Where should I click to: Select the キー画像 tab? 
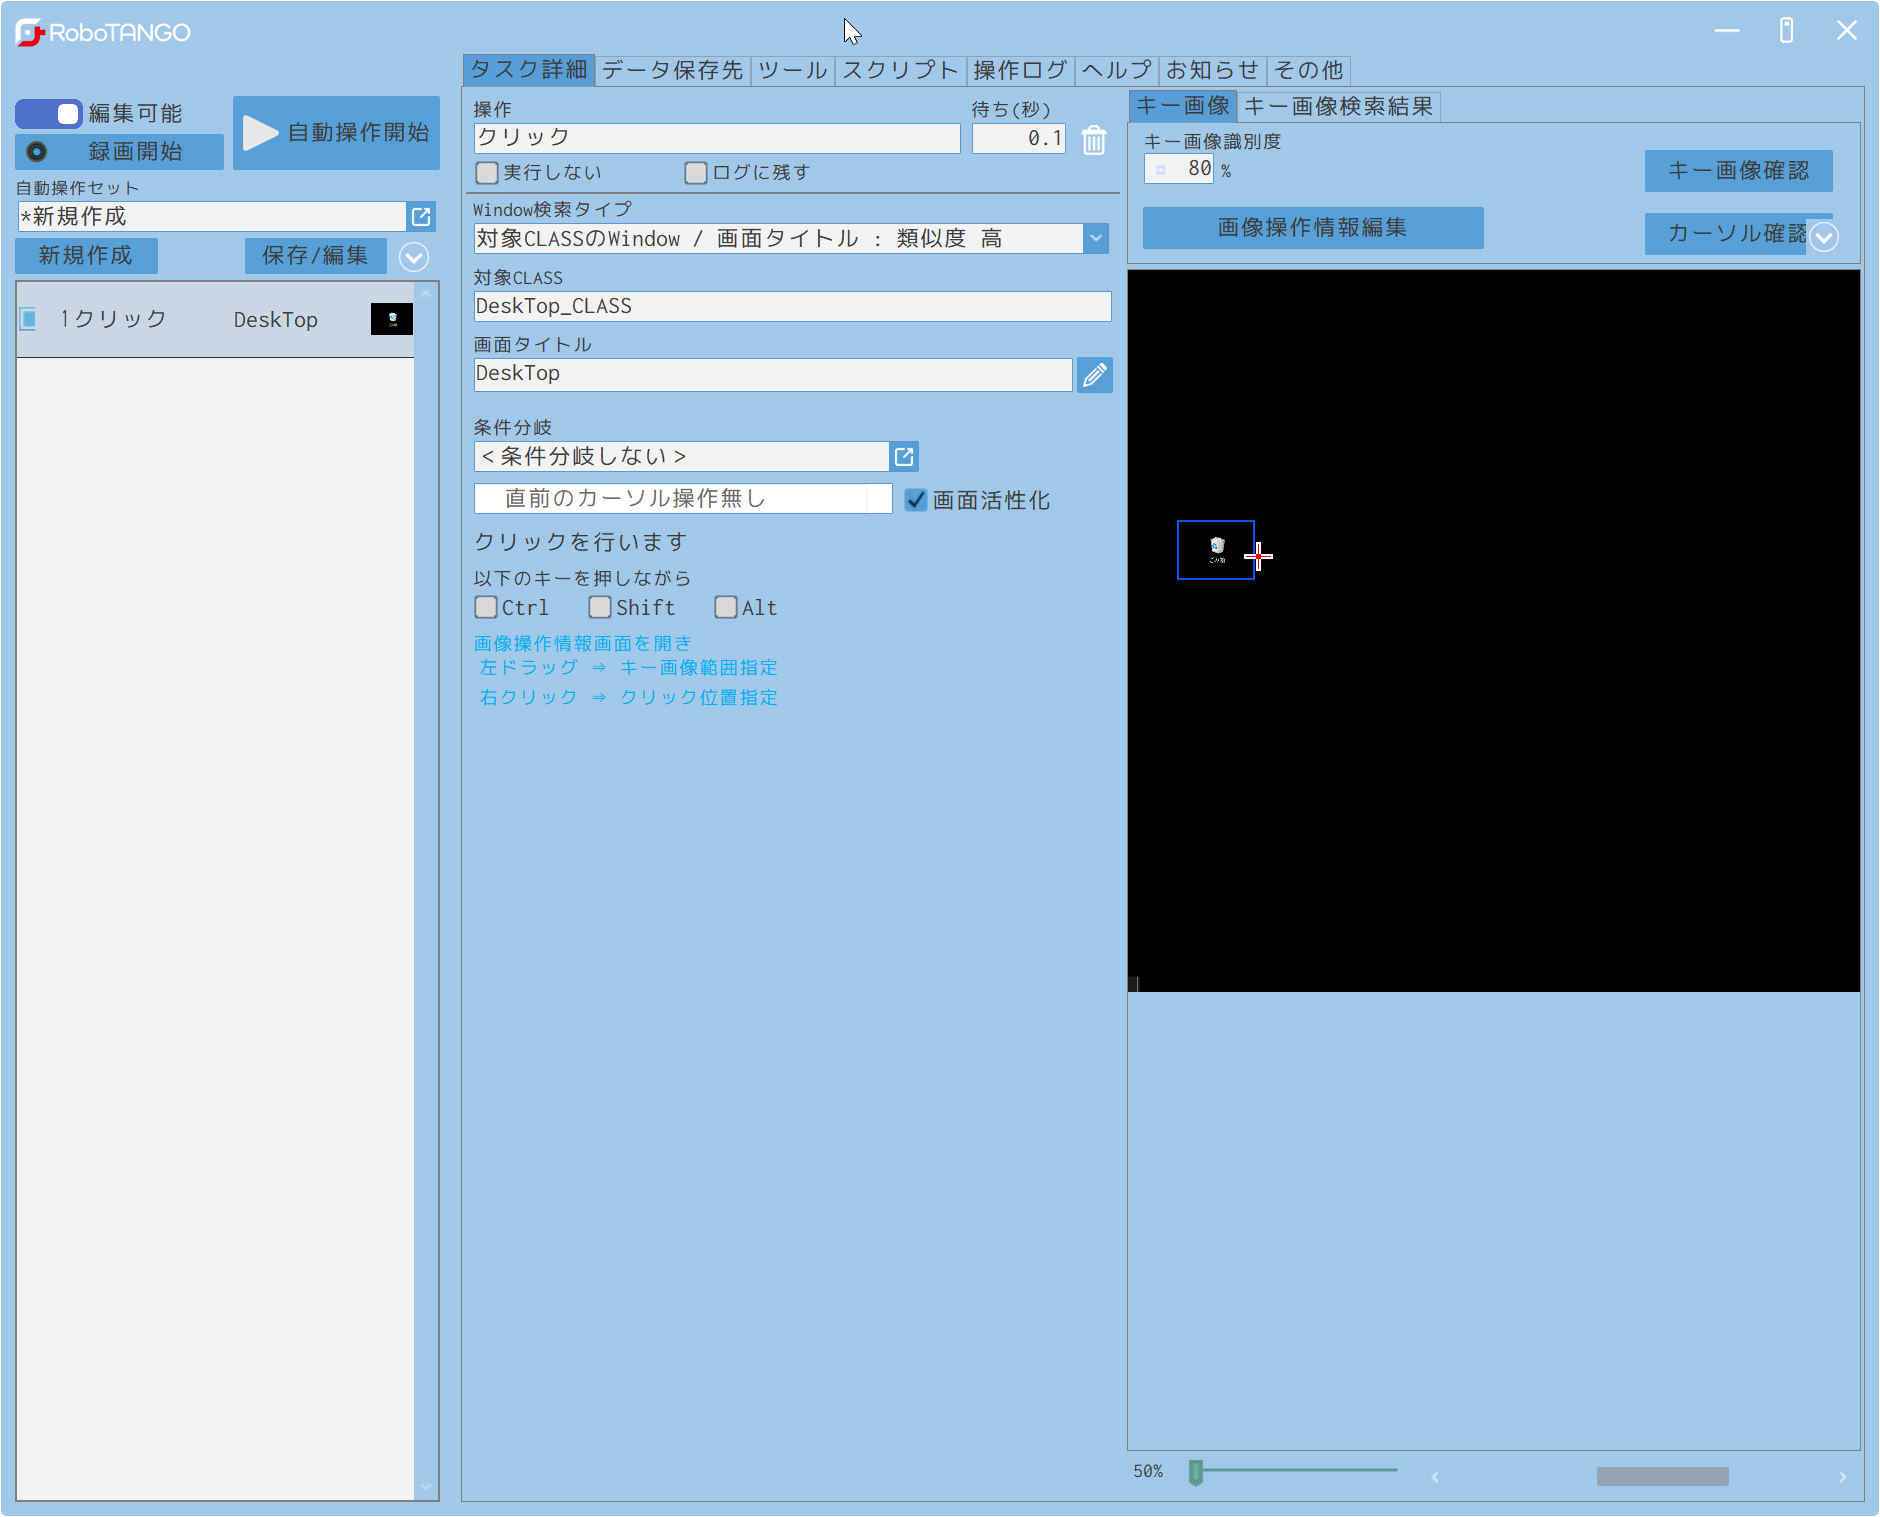click(x=1183, y=106)
